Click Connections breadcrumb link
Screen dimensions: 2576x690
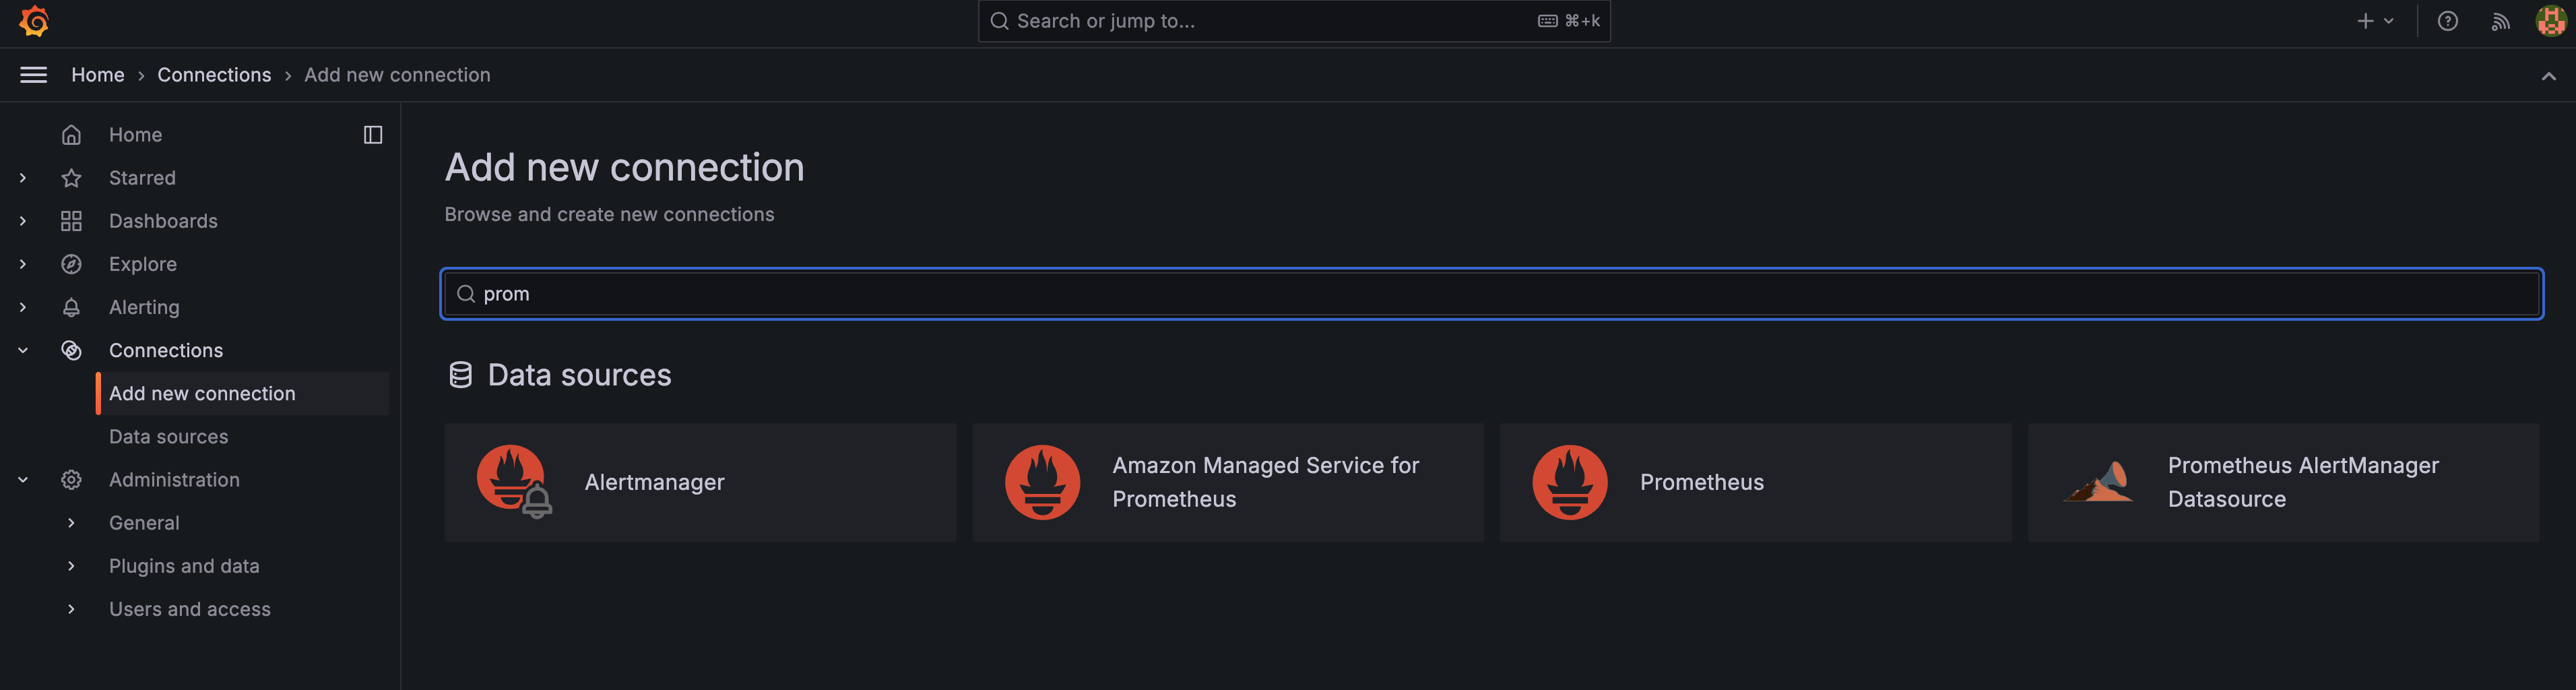[214, 75]
